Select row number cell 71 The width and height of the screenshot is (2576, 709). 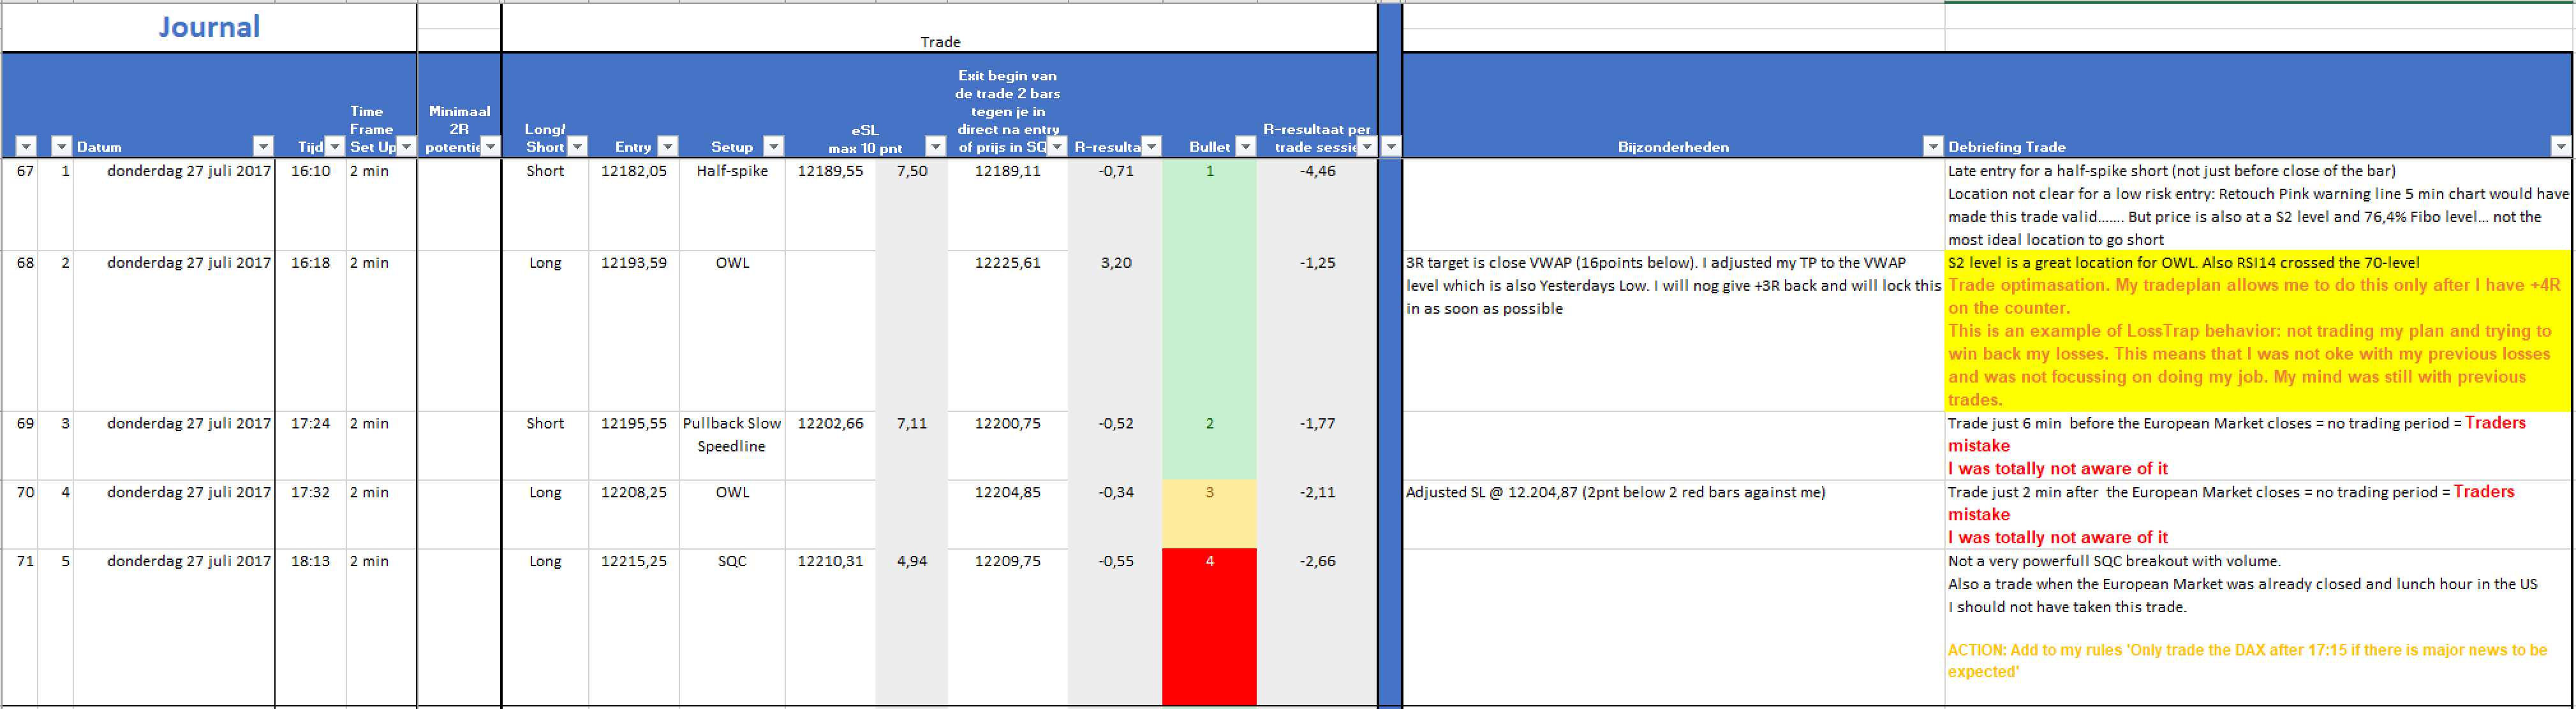[x=20, y=627]
